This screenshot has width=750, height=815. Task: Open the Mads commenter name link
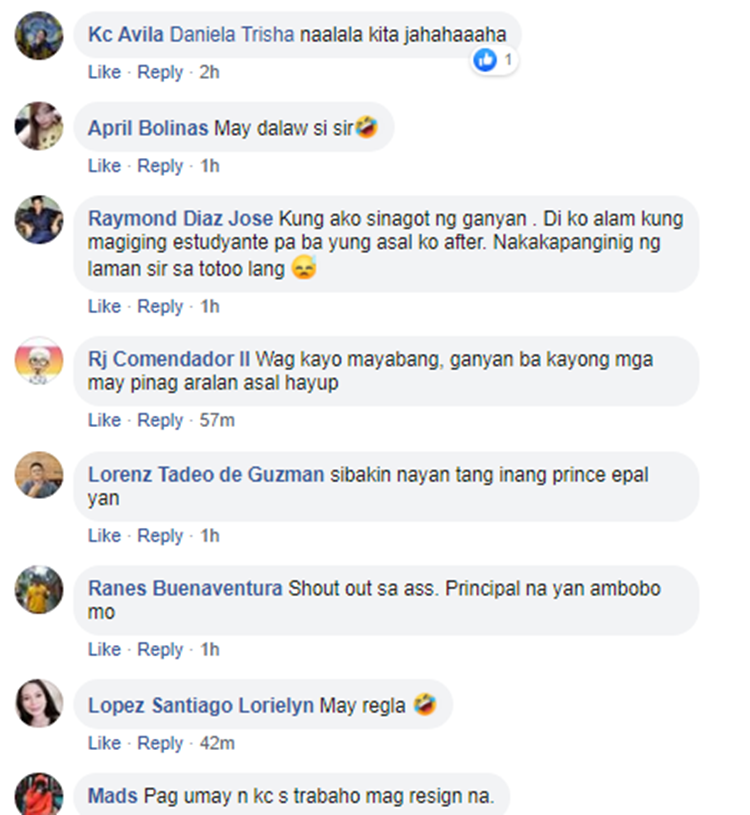tap(113, 796)
